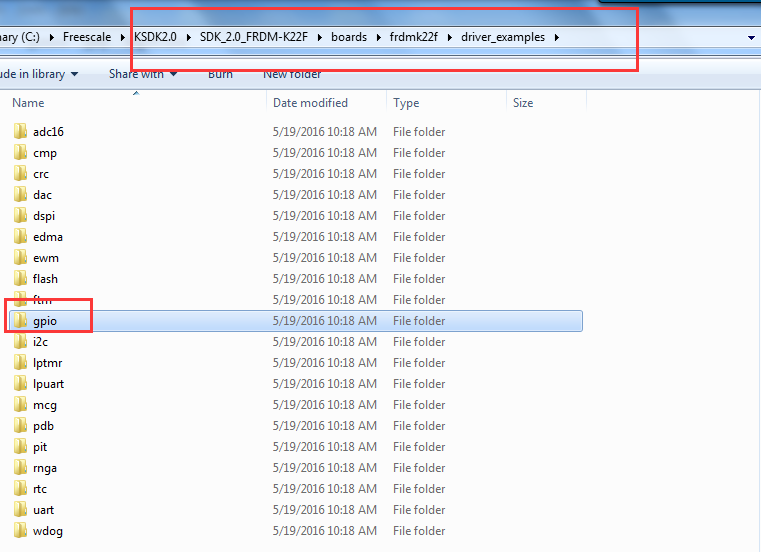Expand the frdmk22f breadcrumb arrow
The height and width of the screenshot is (552, 761).
coord(450,37)
